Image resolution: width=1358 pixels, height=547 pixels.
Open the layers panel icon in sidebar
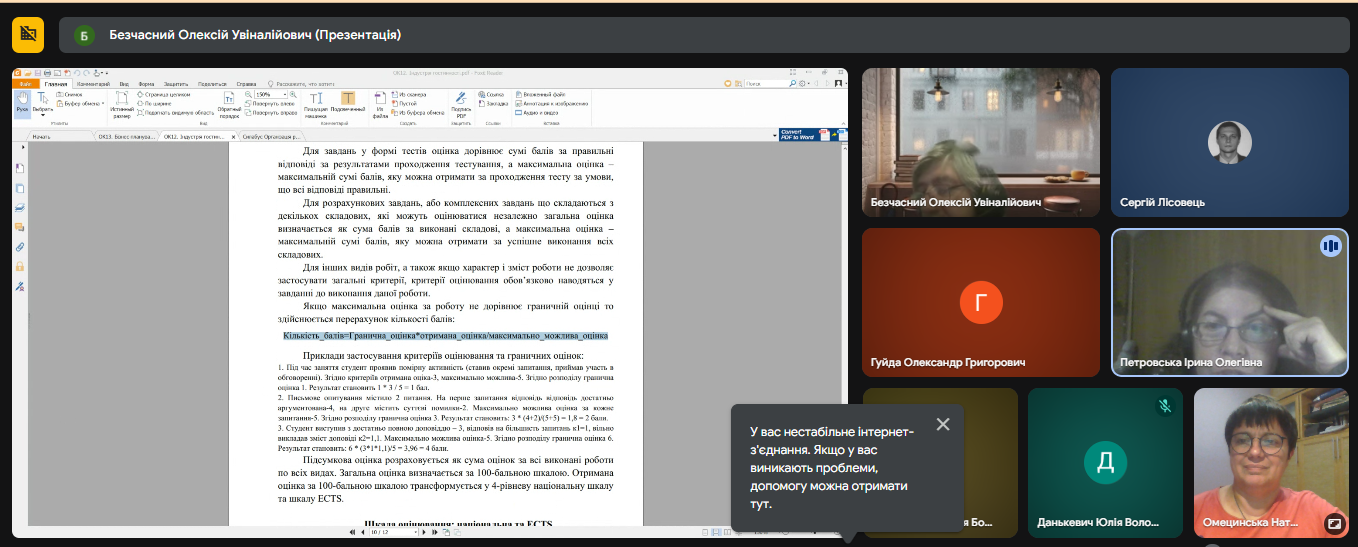(20, 207)
